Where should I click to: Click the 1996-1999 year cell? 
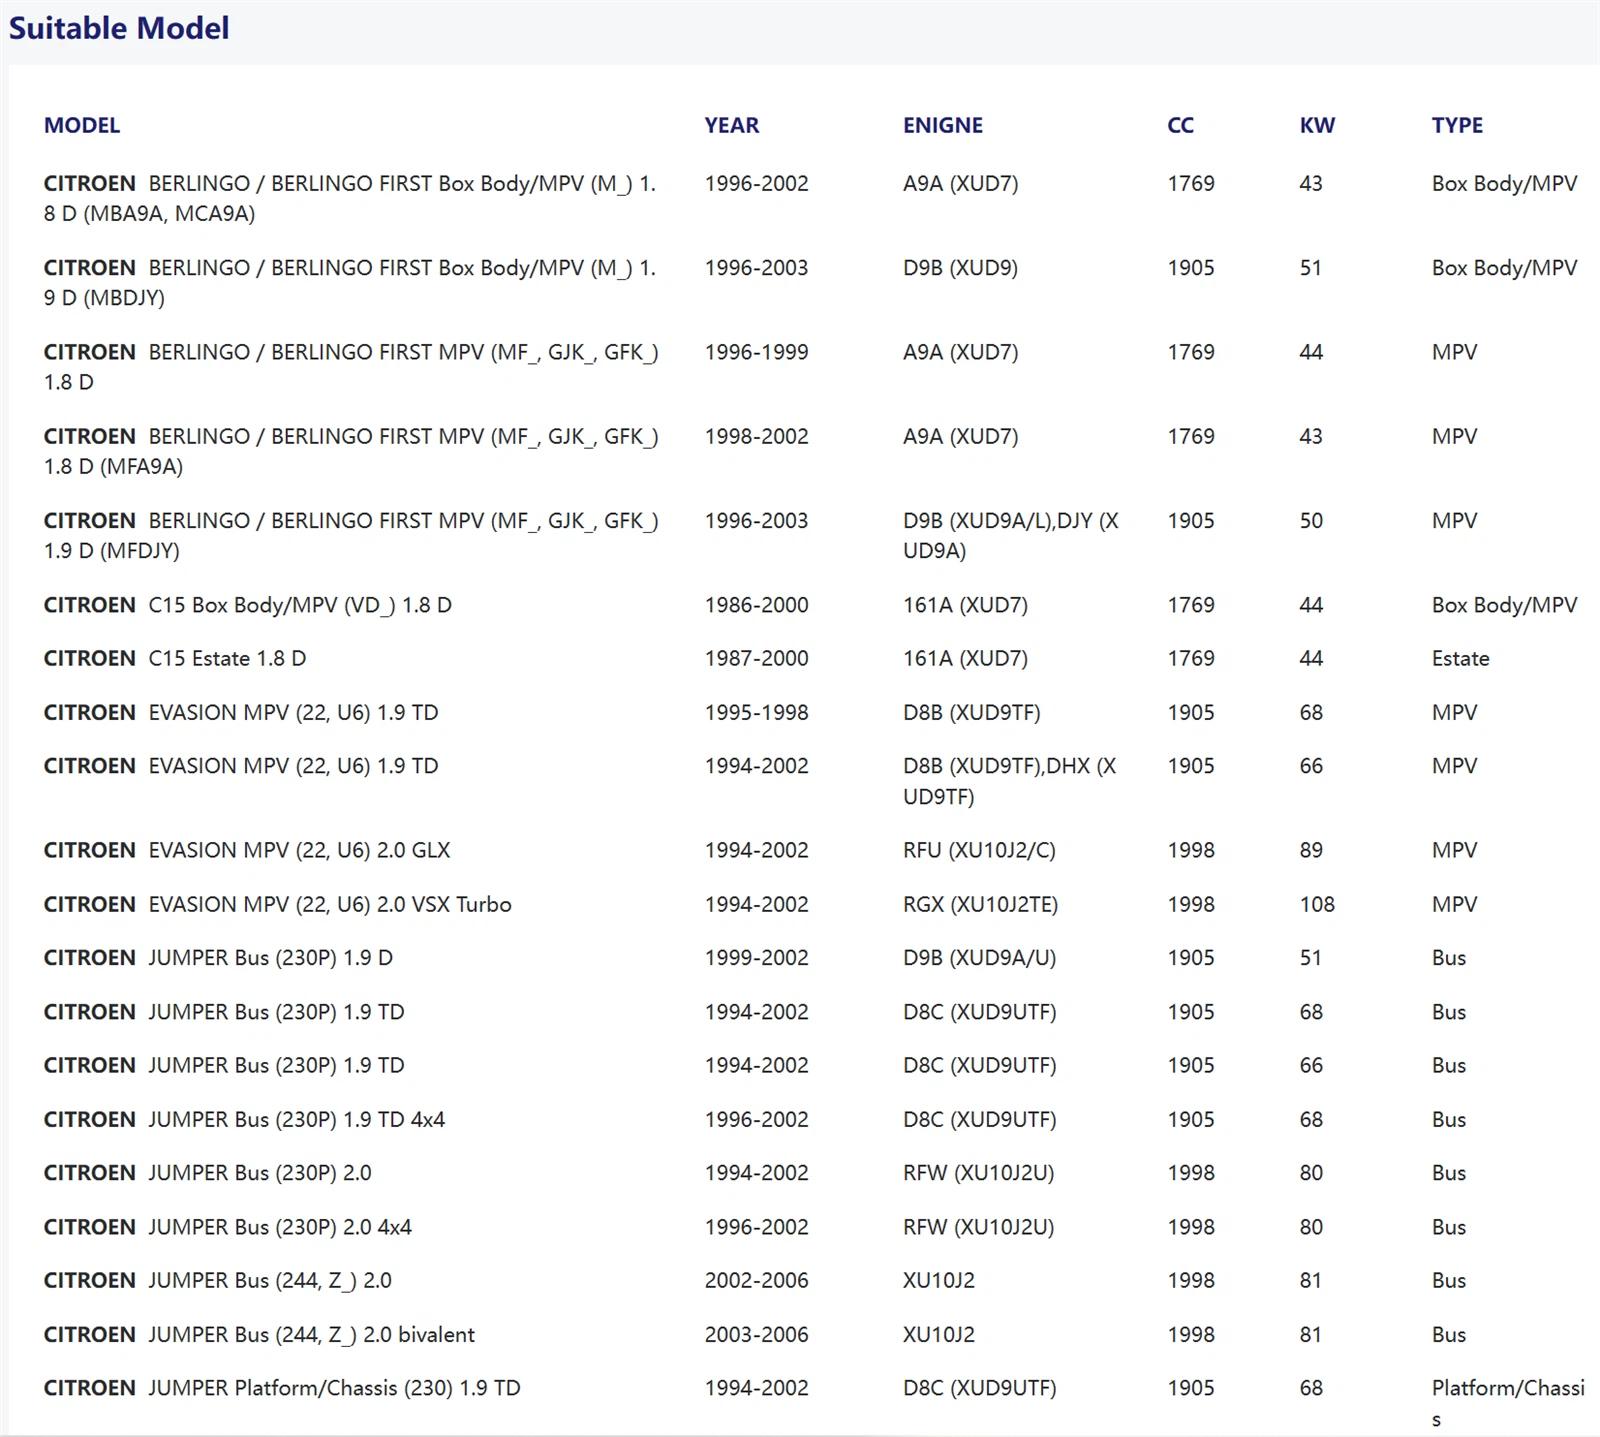click(757, 352)
